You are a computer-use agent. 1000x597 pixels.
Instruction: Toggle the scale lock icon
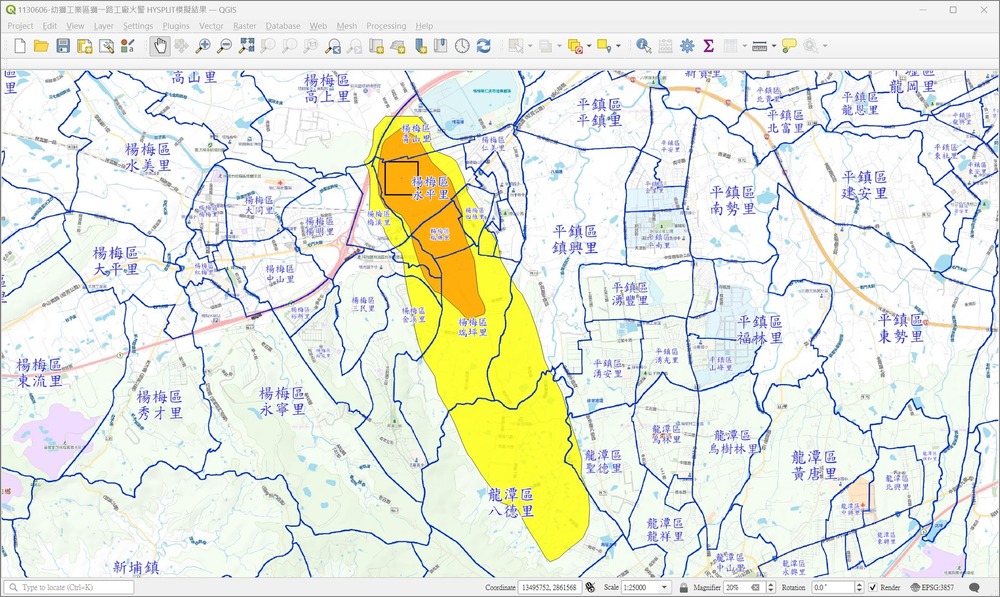pos(683,587)
